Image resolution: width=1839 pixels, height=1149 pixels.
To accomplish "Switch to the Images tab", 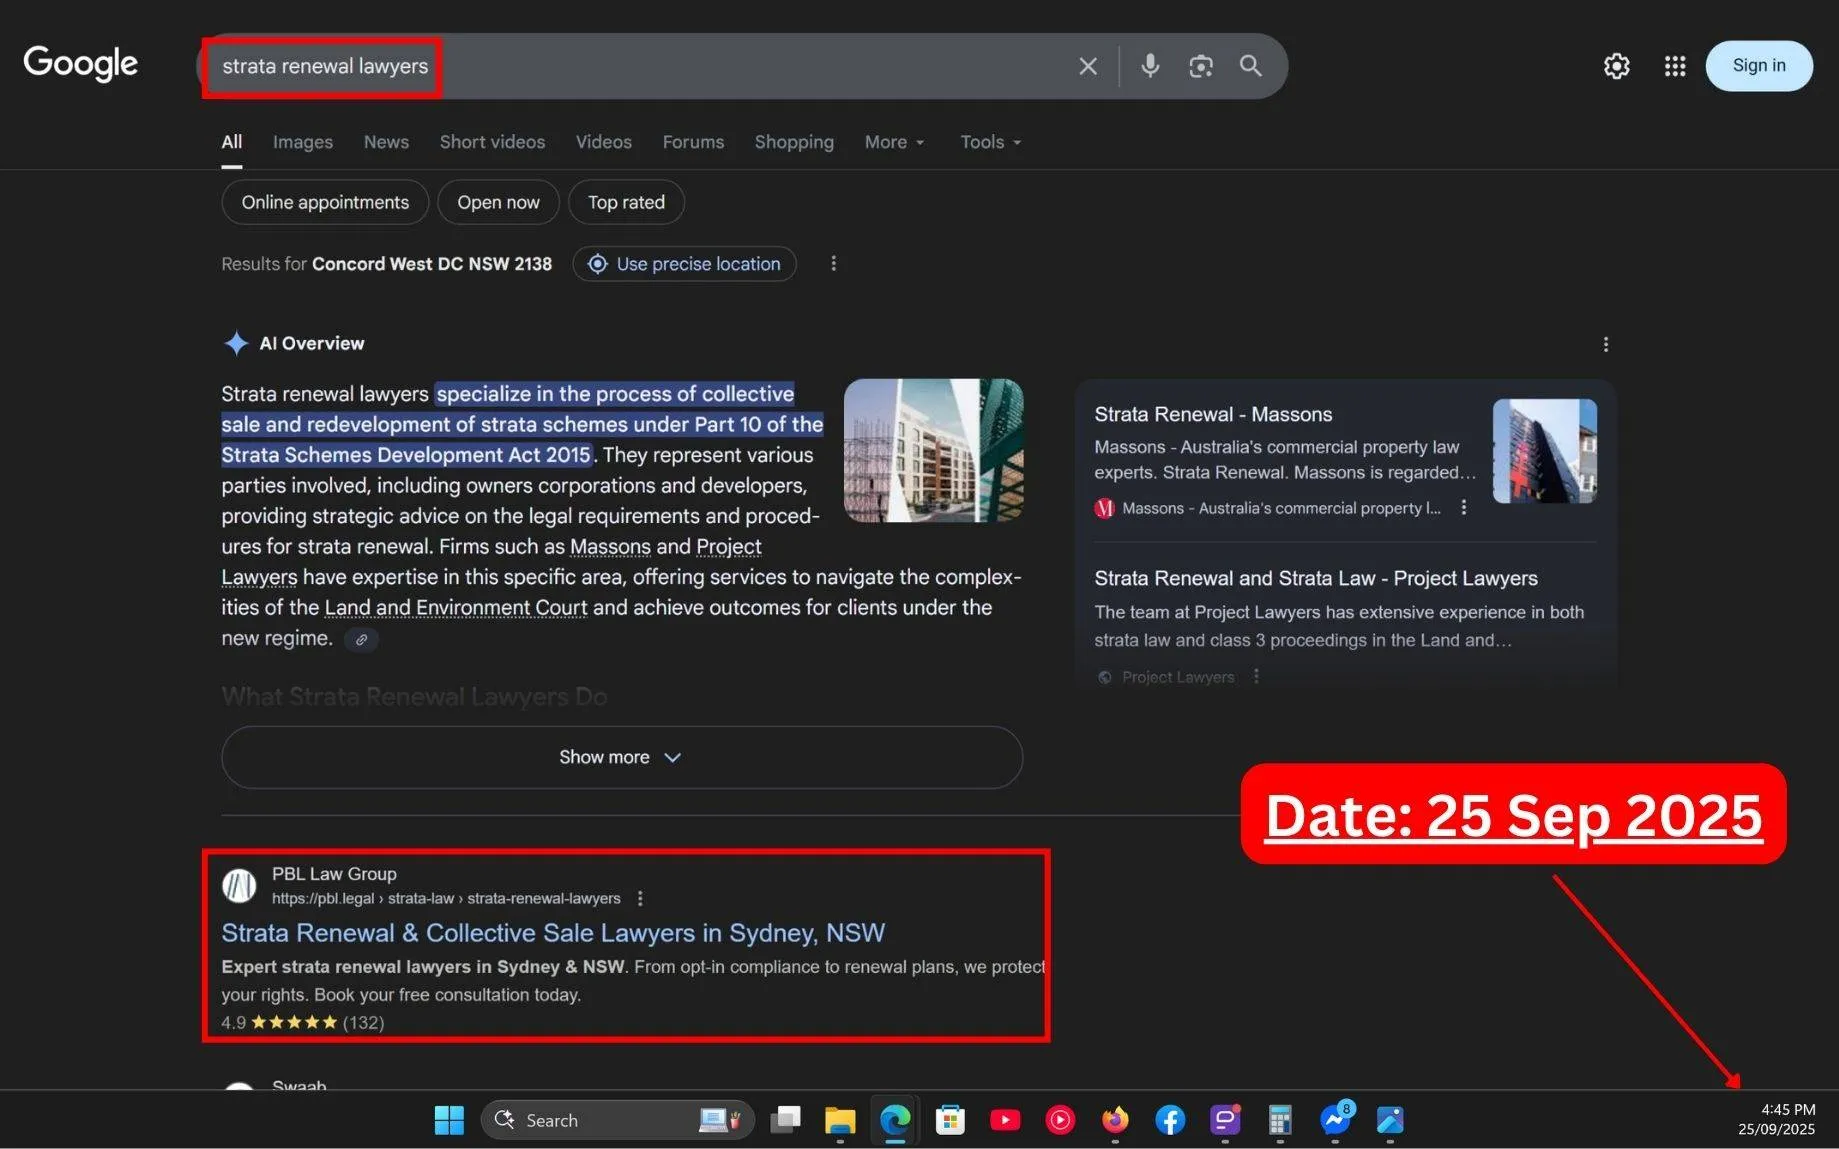I will pyautogui.click(x=302, y=142).
